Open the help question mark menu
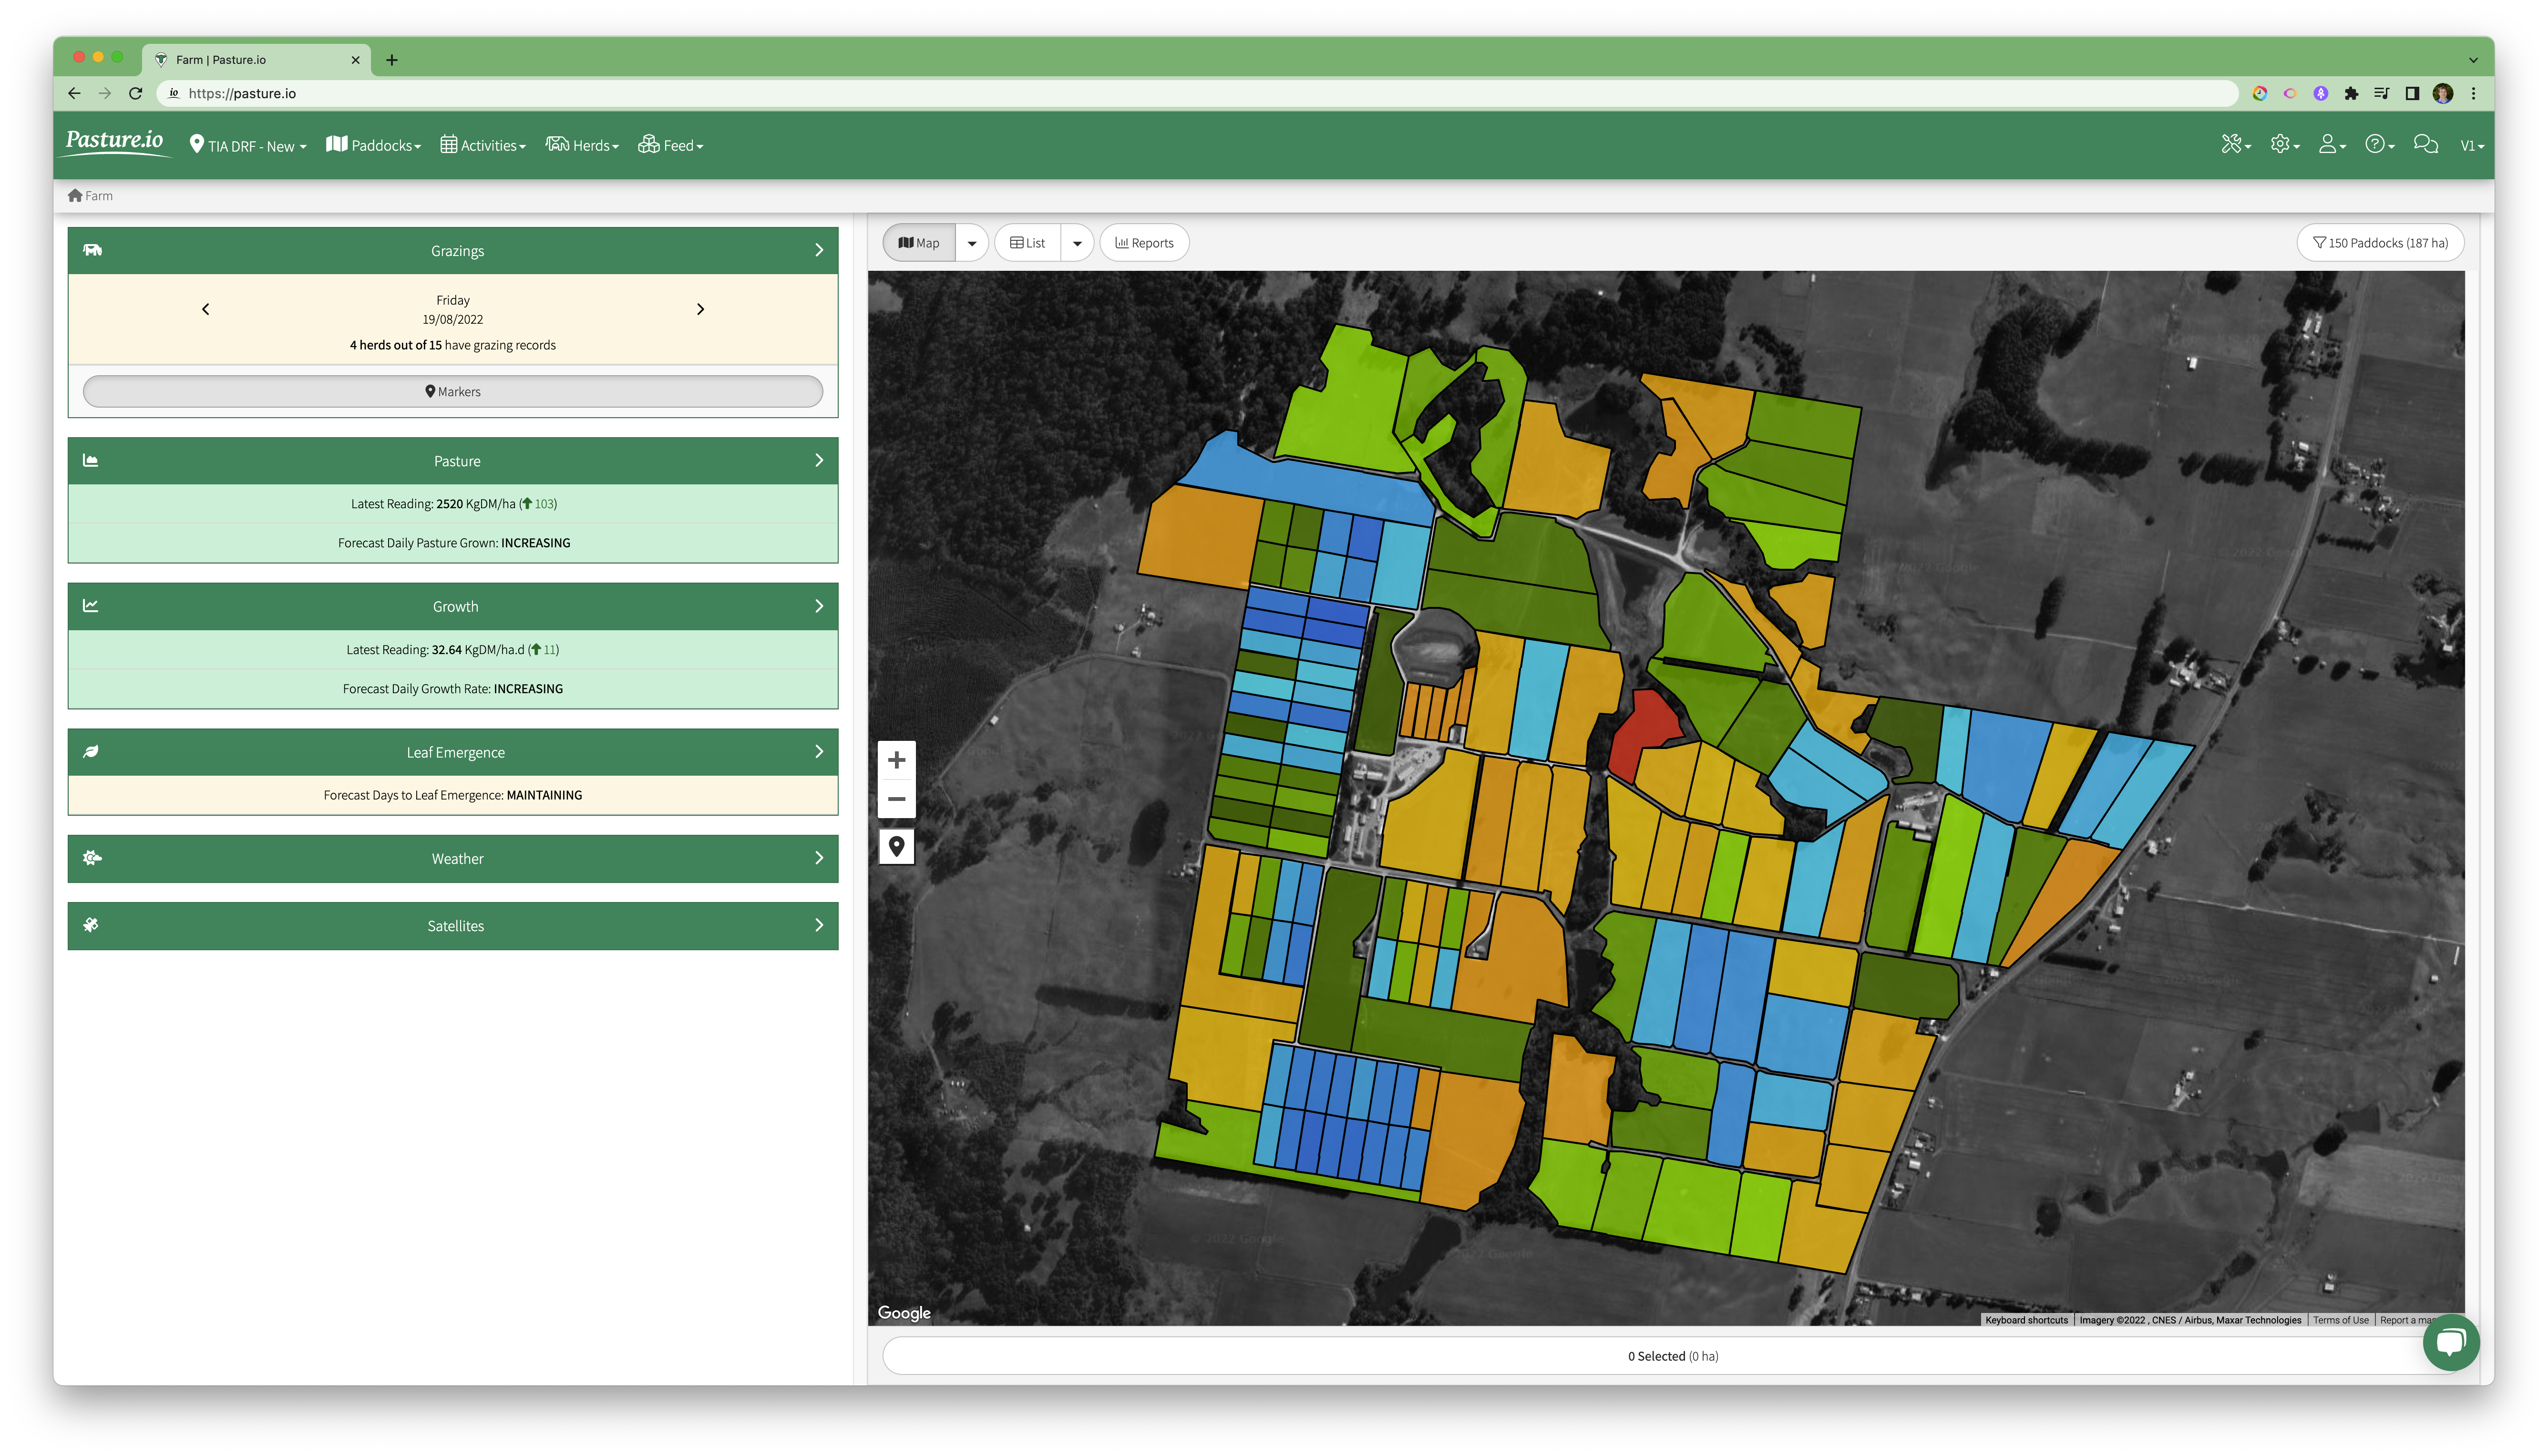Screen dimensions: 2548x1456 (2379, 145)
